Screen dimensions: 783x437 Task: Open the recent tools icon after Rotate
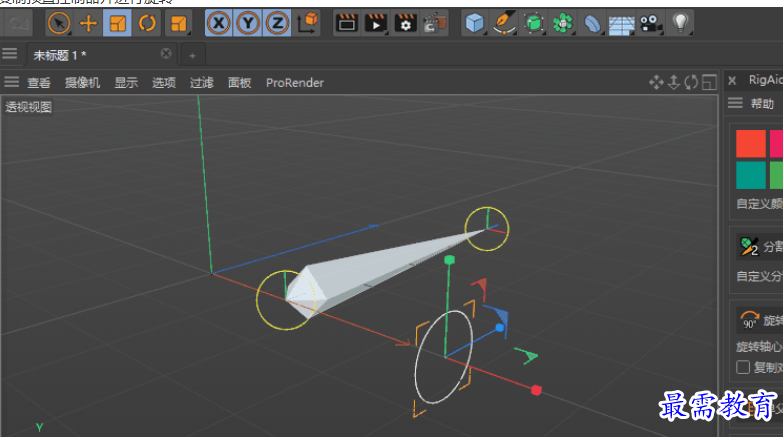[x=178, y=23]
